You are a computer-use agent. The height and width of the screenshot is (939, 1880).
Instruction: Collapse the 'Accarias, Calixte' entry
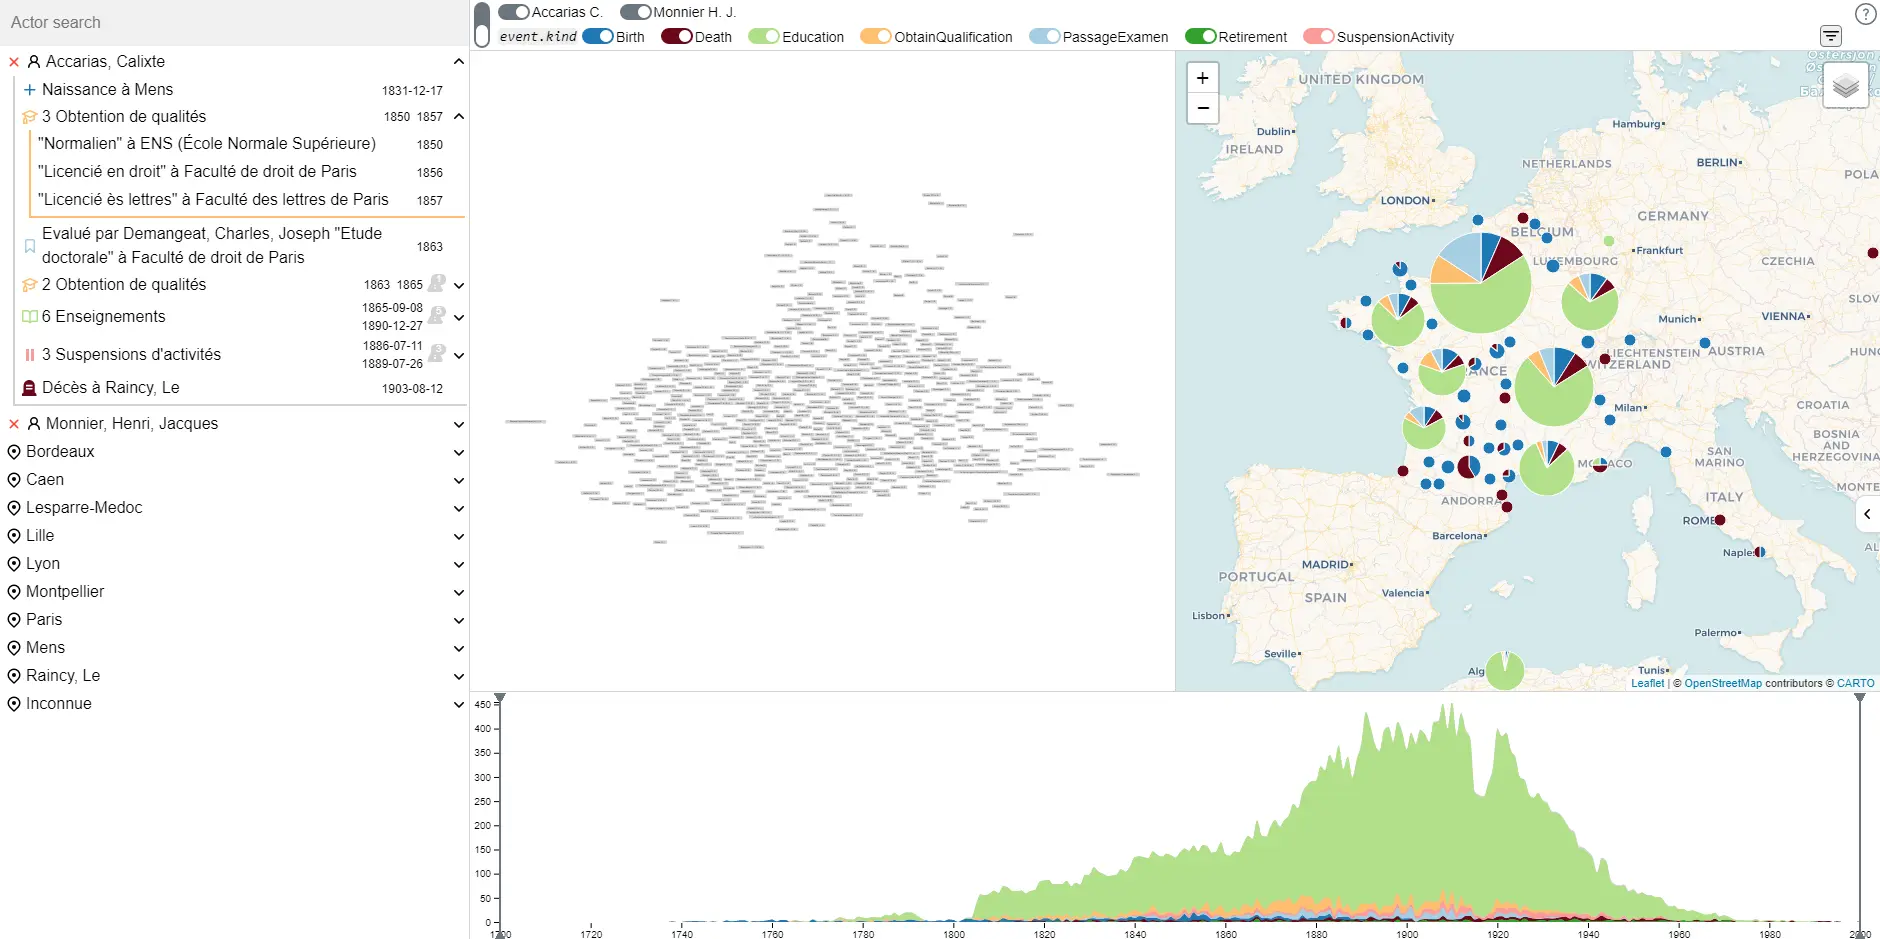click(458, 61)
